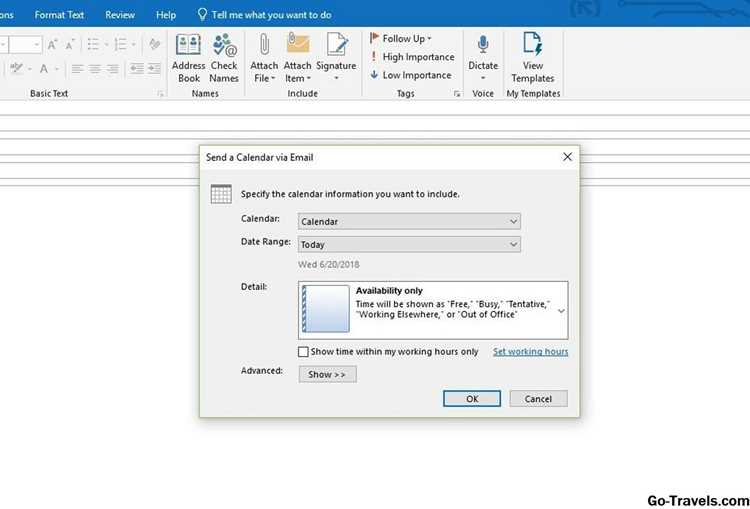Image resolution: width=750 pixels, height=509 pixels.
Task: Open the Address Book
Action: click(x=188, y=58)
